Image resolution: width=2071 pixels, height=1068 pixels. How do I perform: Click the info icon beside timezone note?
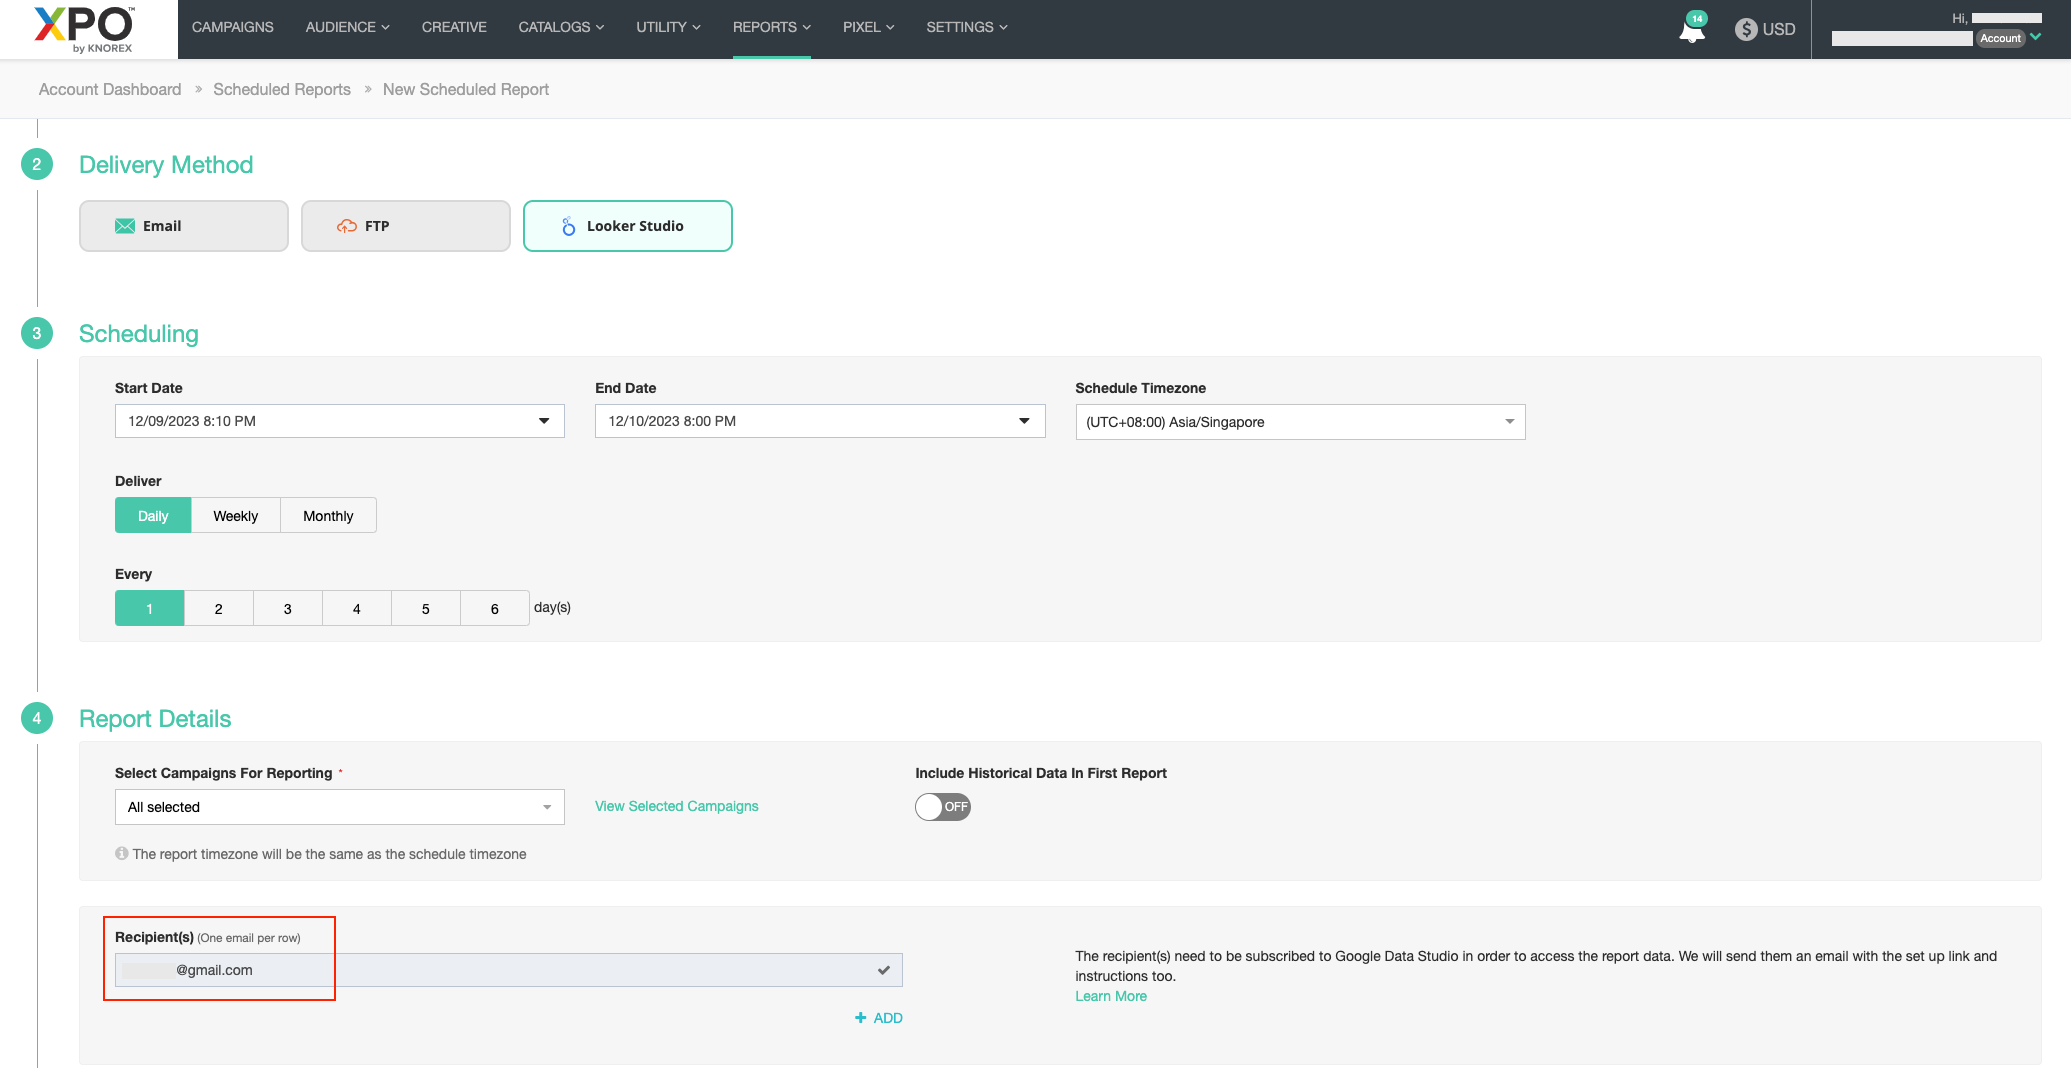pos(122,854)
